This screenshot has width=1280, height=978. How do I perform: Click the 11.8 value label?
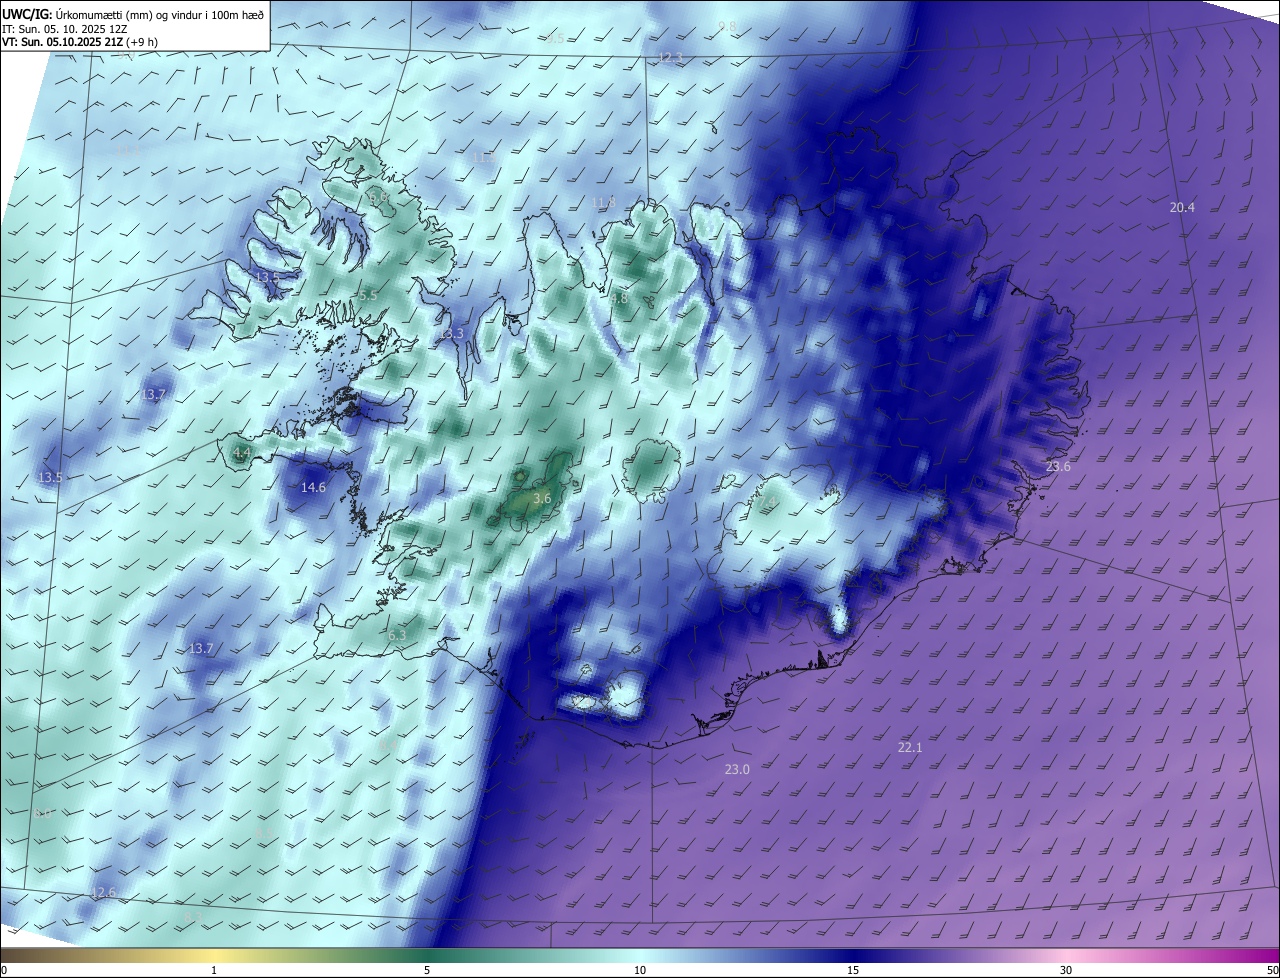pos(603,202)
